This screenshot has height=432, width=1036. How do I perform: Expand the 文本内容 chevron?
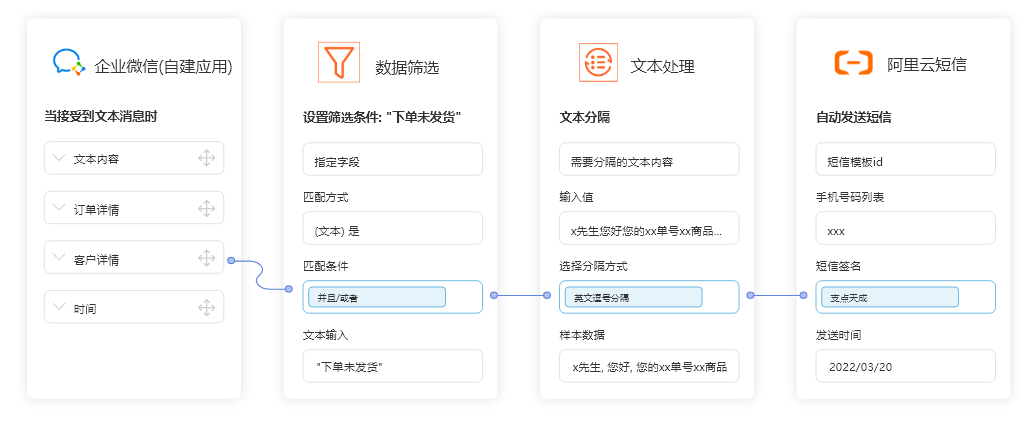click(58, 158)
